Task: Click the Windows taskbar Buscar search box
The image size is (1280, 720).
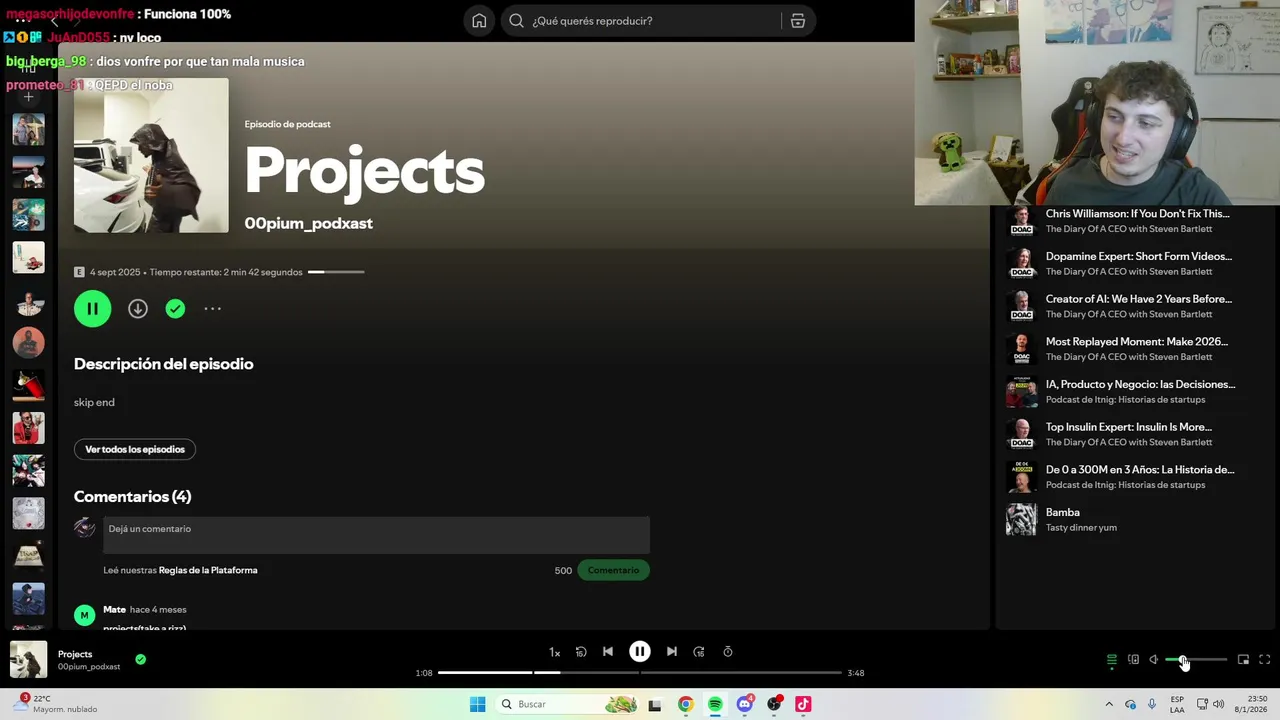Action: pos(567,704)
